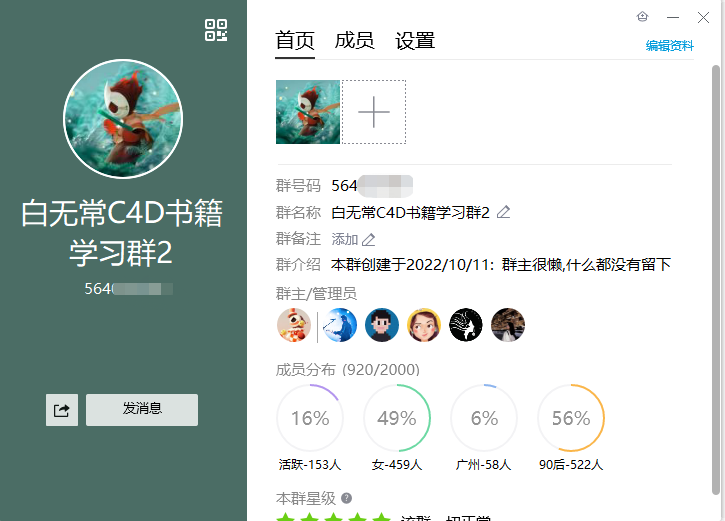This screenshot has width=725, height=521.
Task: Add a group photo with plus box
Action: [x=374, y=112]
